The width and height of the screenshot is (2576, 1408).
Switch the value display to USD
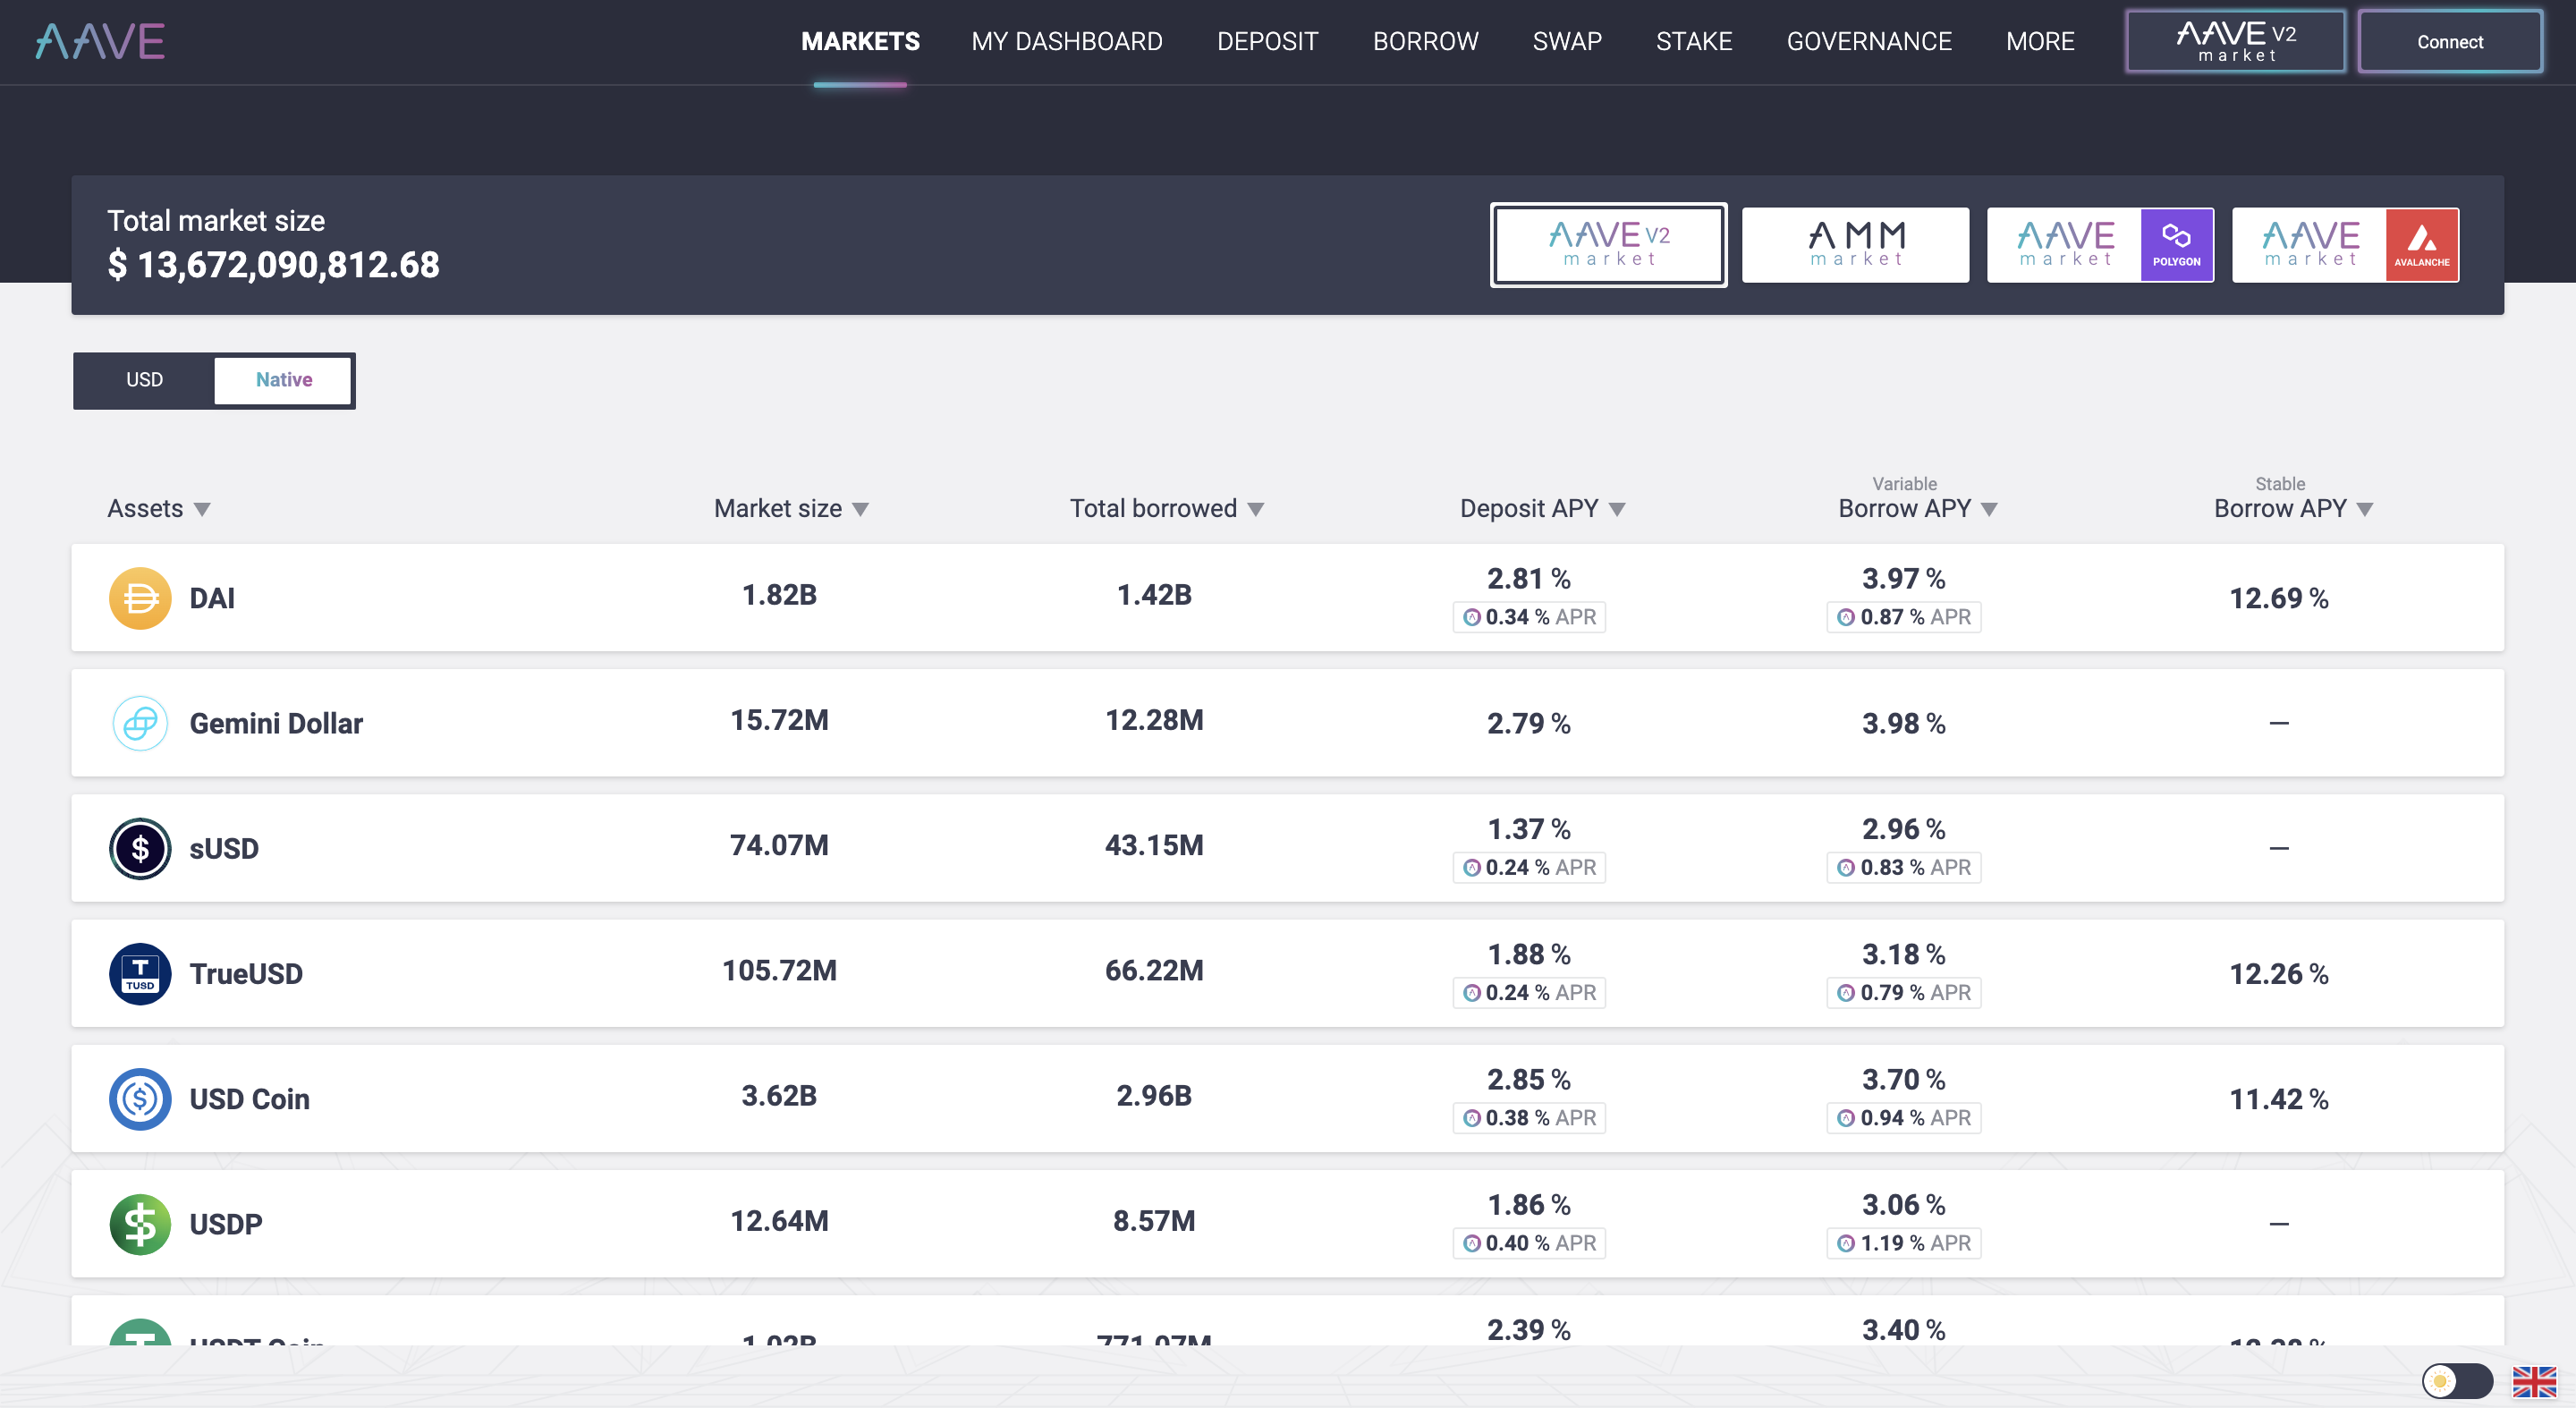pos(144,380)
